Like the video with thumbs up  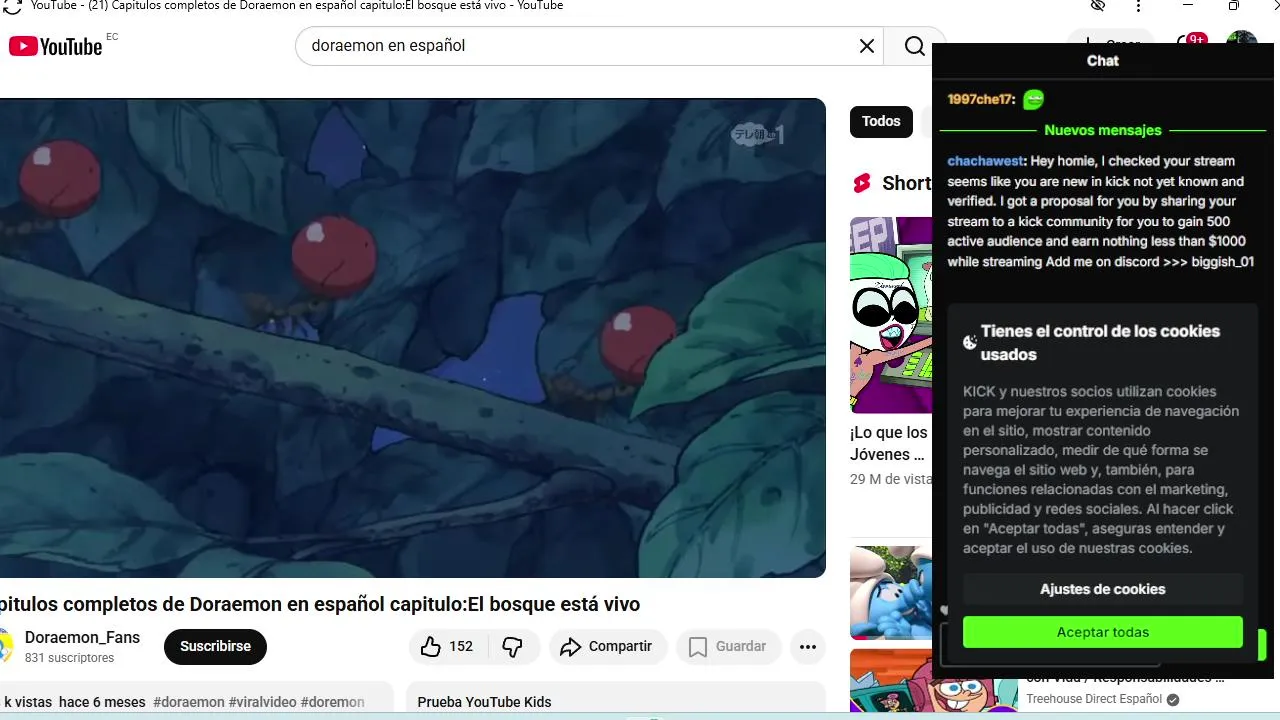[445, 647]
